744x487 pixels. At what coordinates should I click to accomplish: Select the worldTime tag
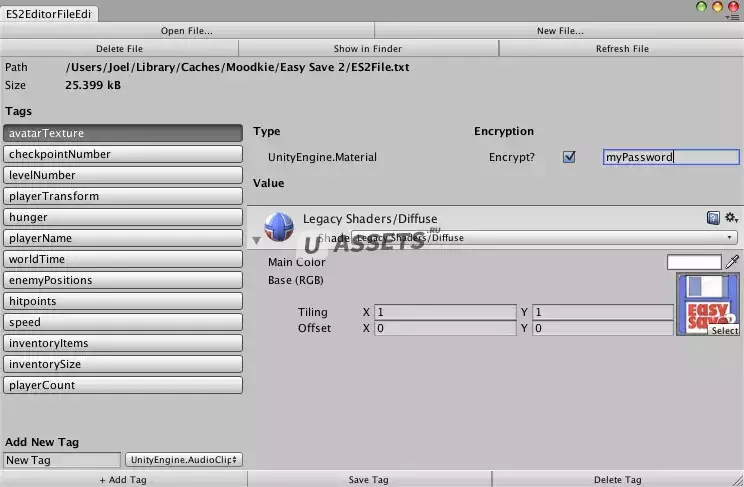point(123,259)
